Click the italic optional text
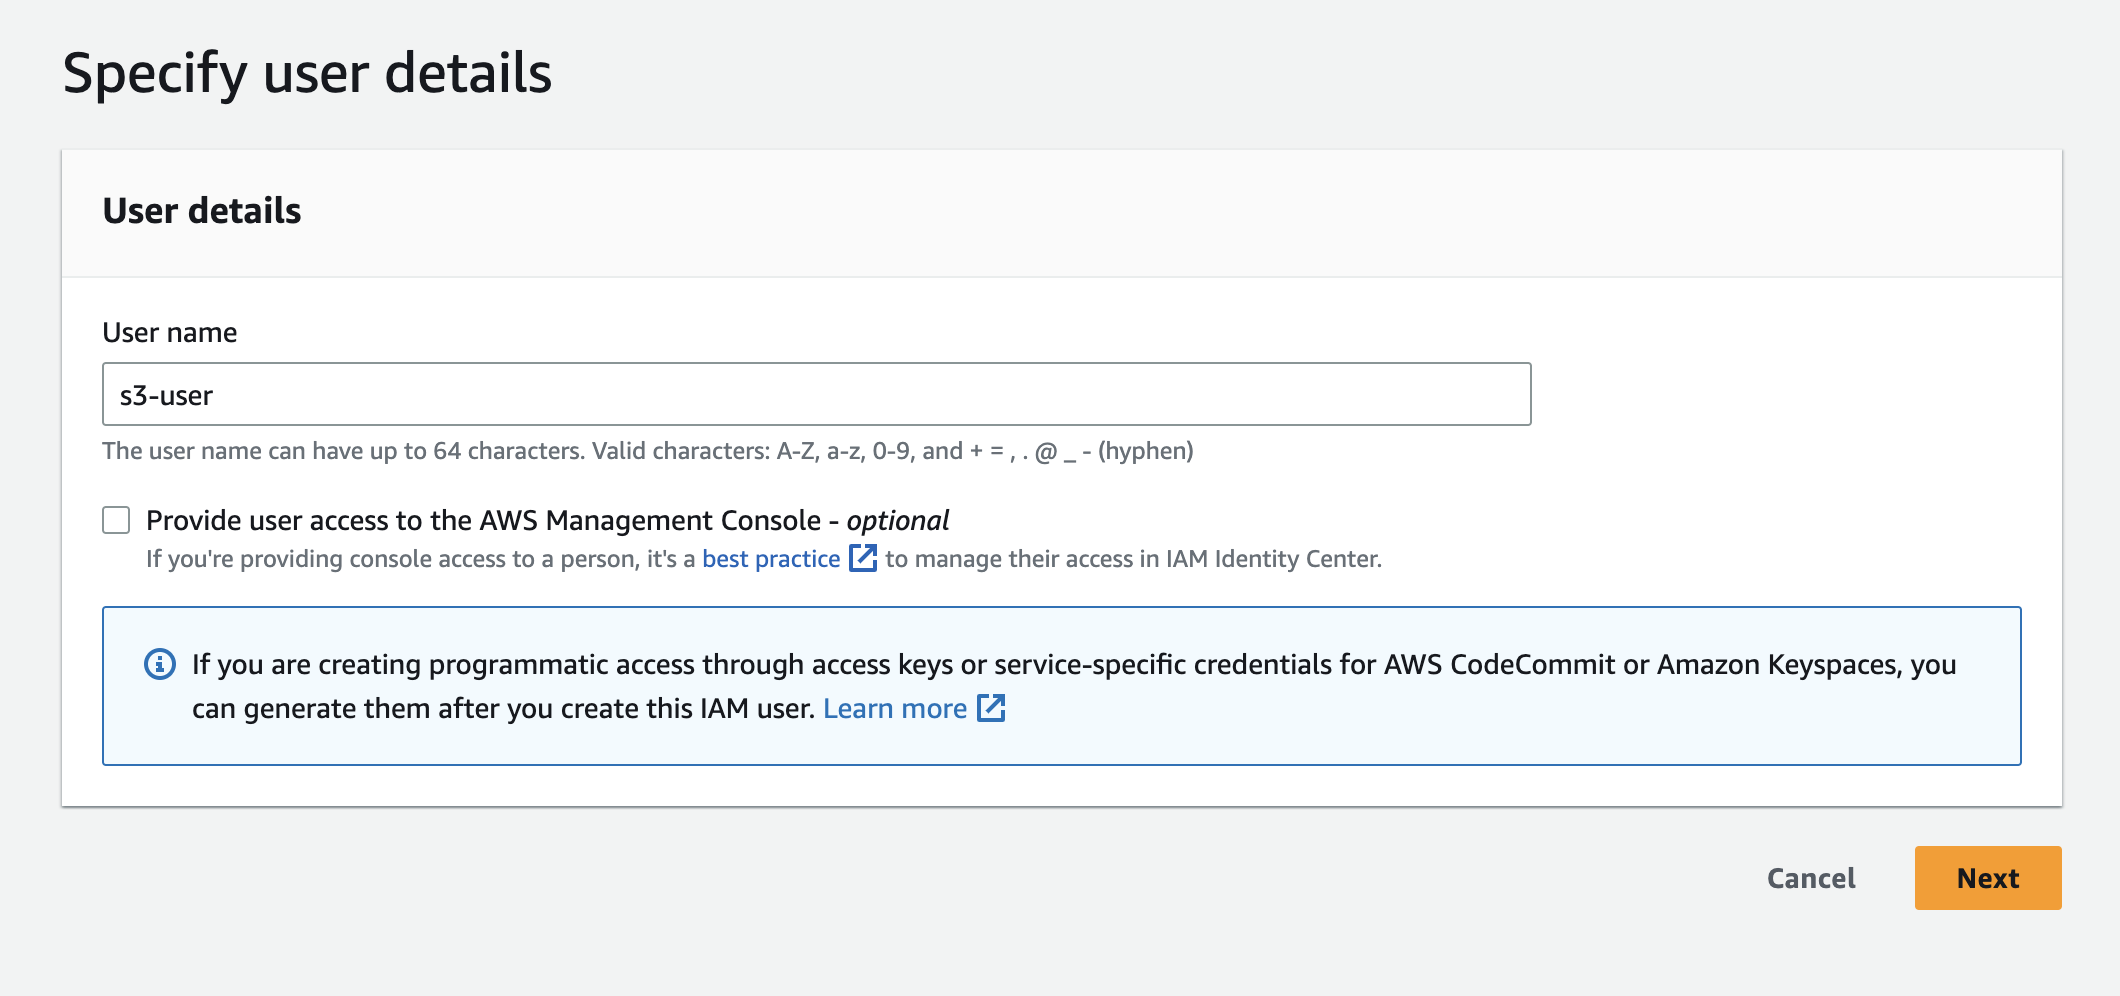The width and height of the screenshot is (2120, 996). tap(897, 521)
